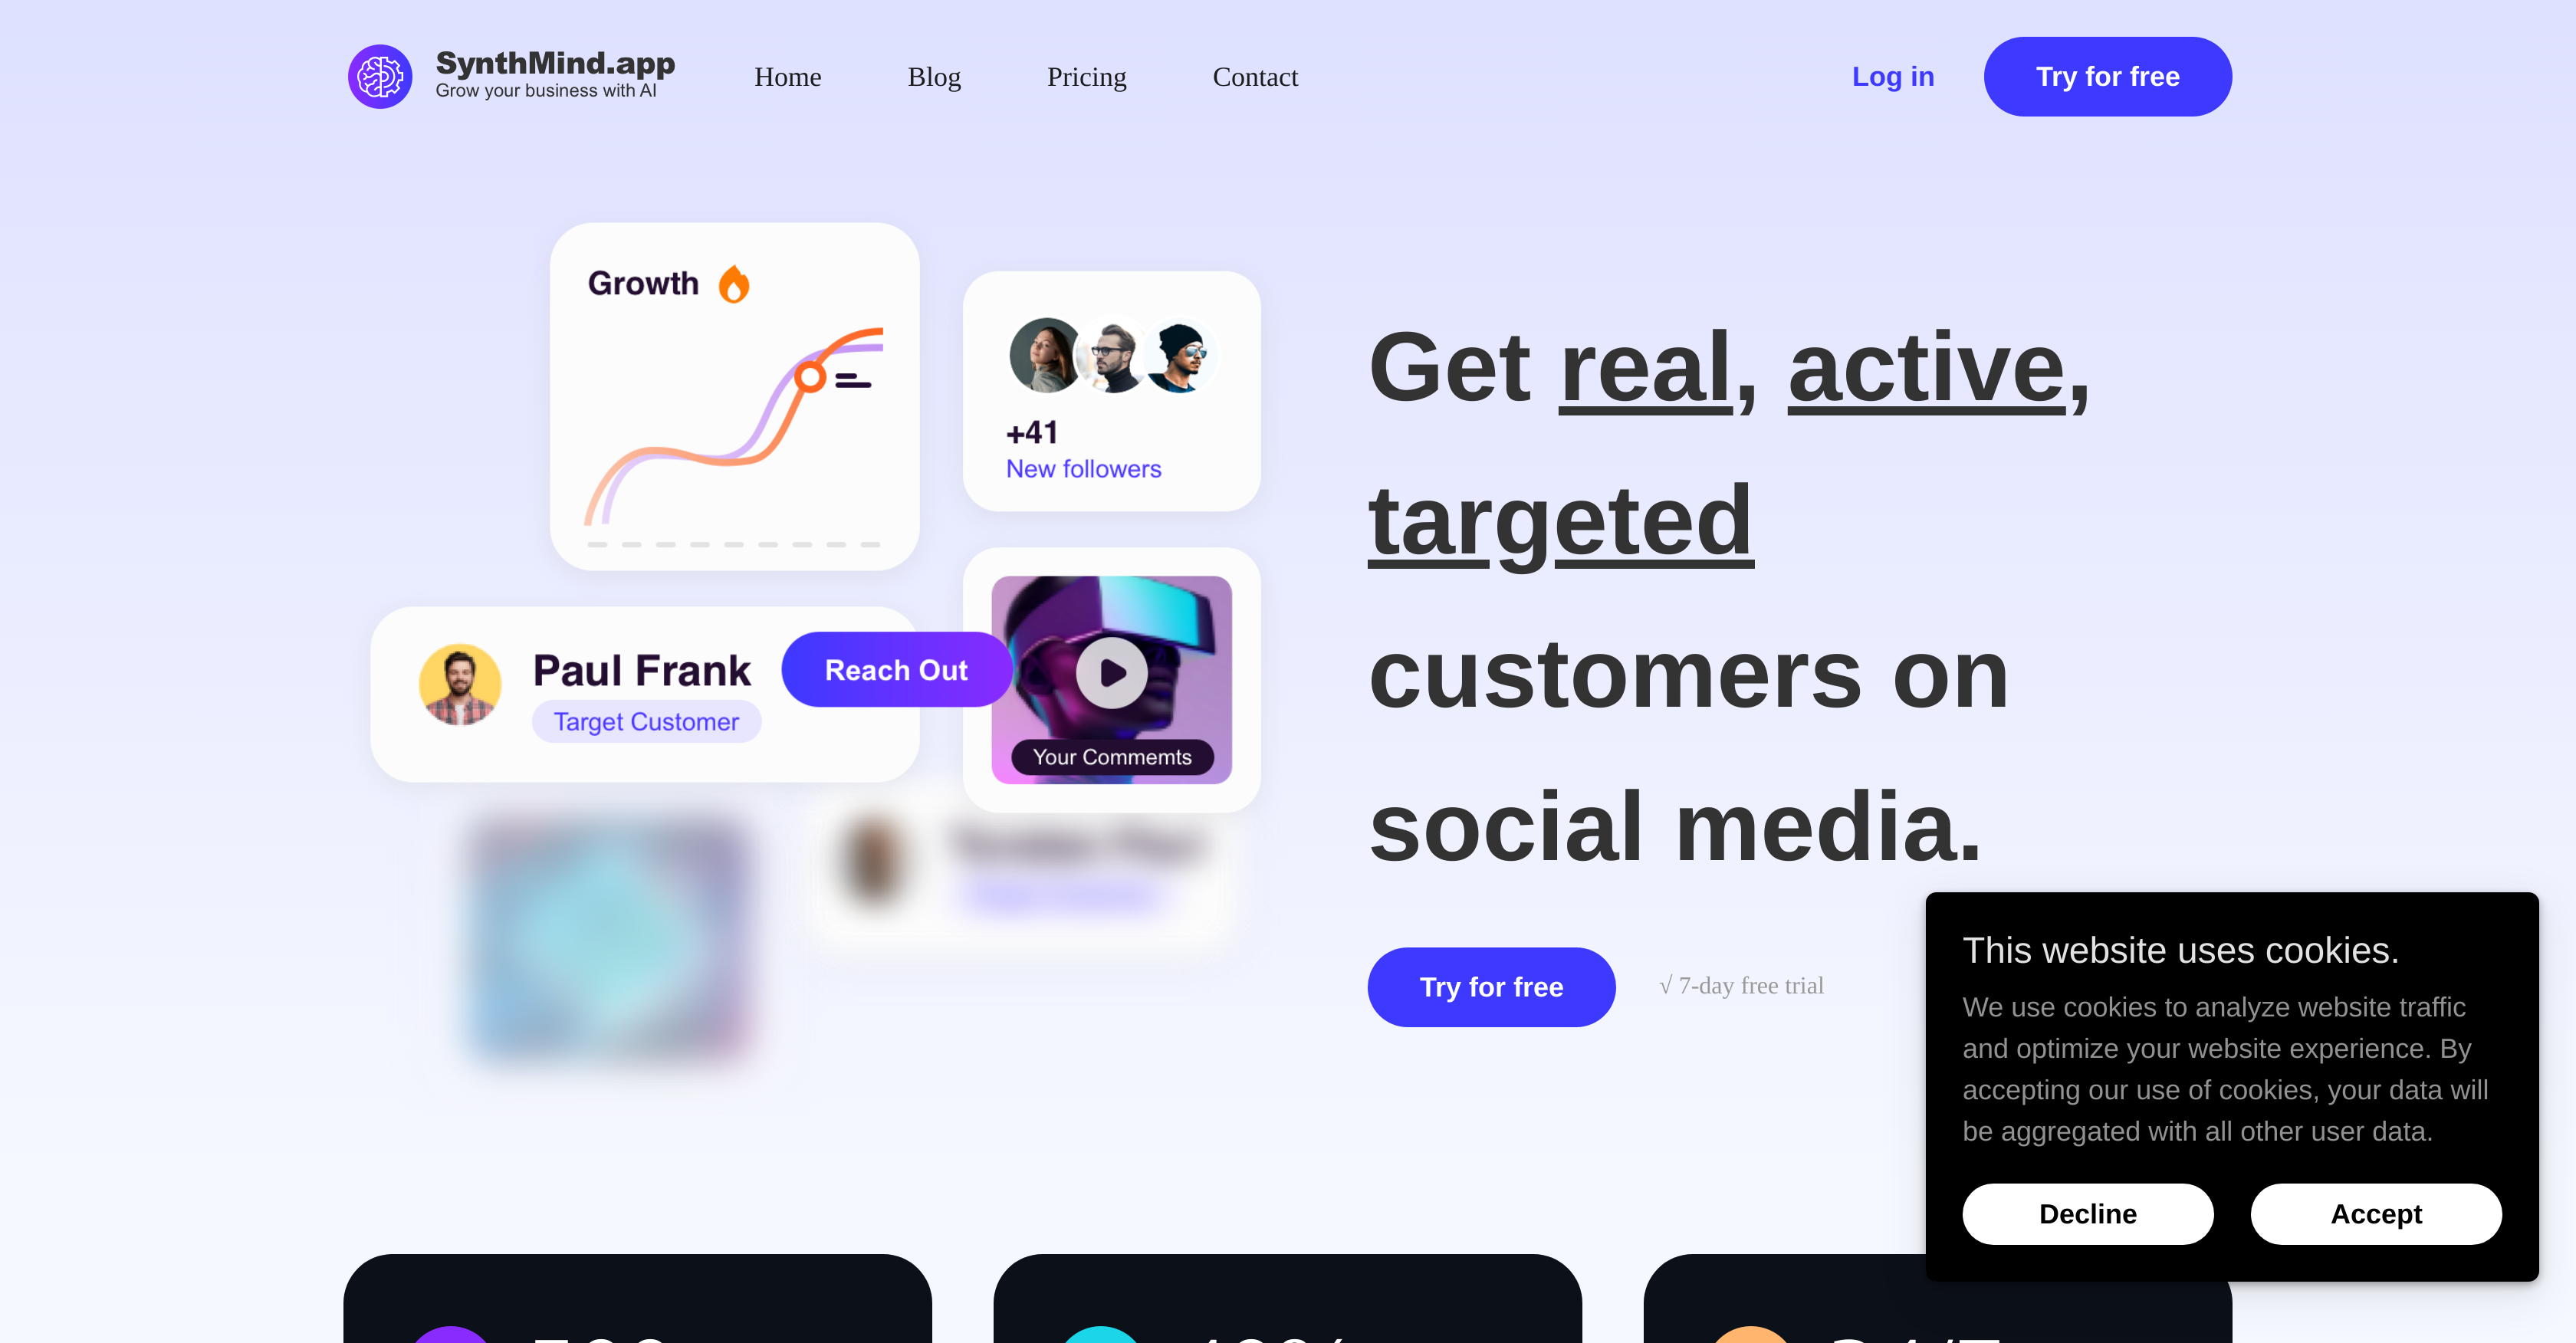
Task: Click the Target Customer tag icon
Action: [646, 721]
